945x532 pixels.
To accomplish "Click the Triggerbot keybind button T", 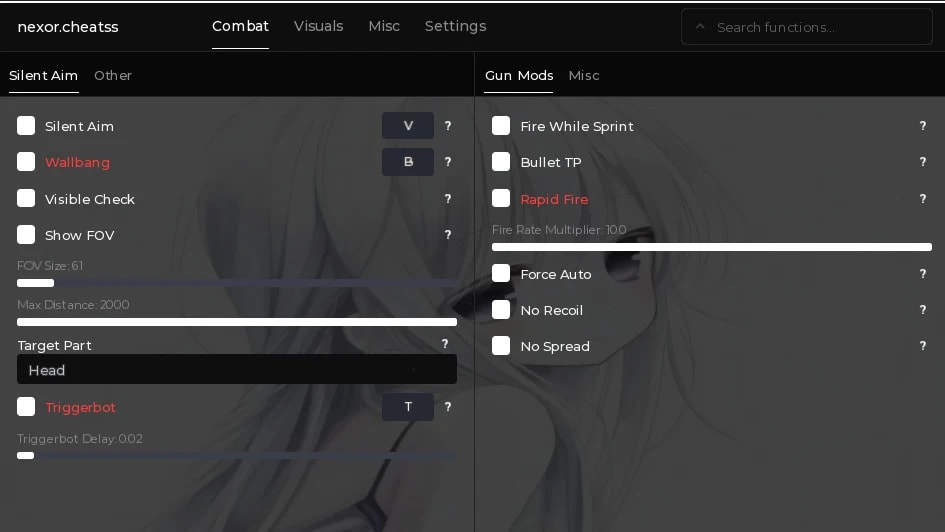I will [x=408, y=407].
